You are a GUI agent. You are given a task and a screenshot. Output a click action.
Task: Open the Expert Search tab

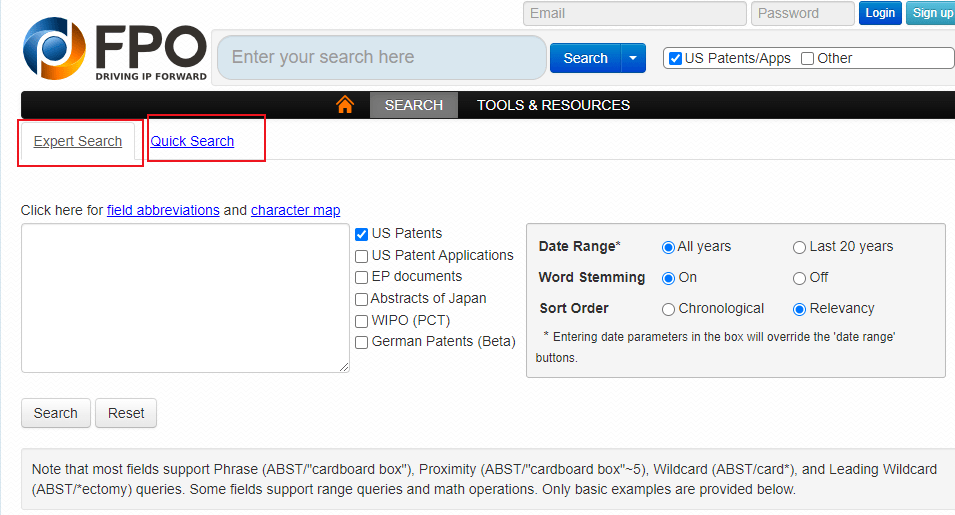click(78, 141)
